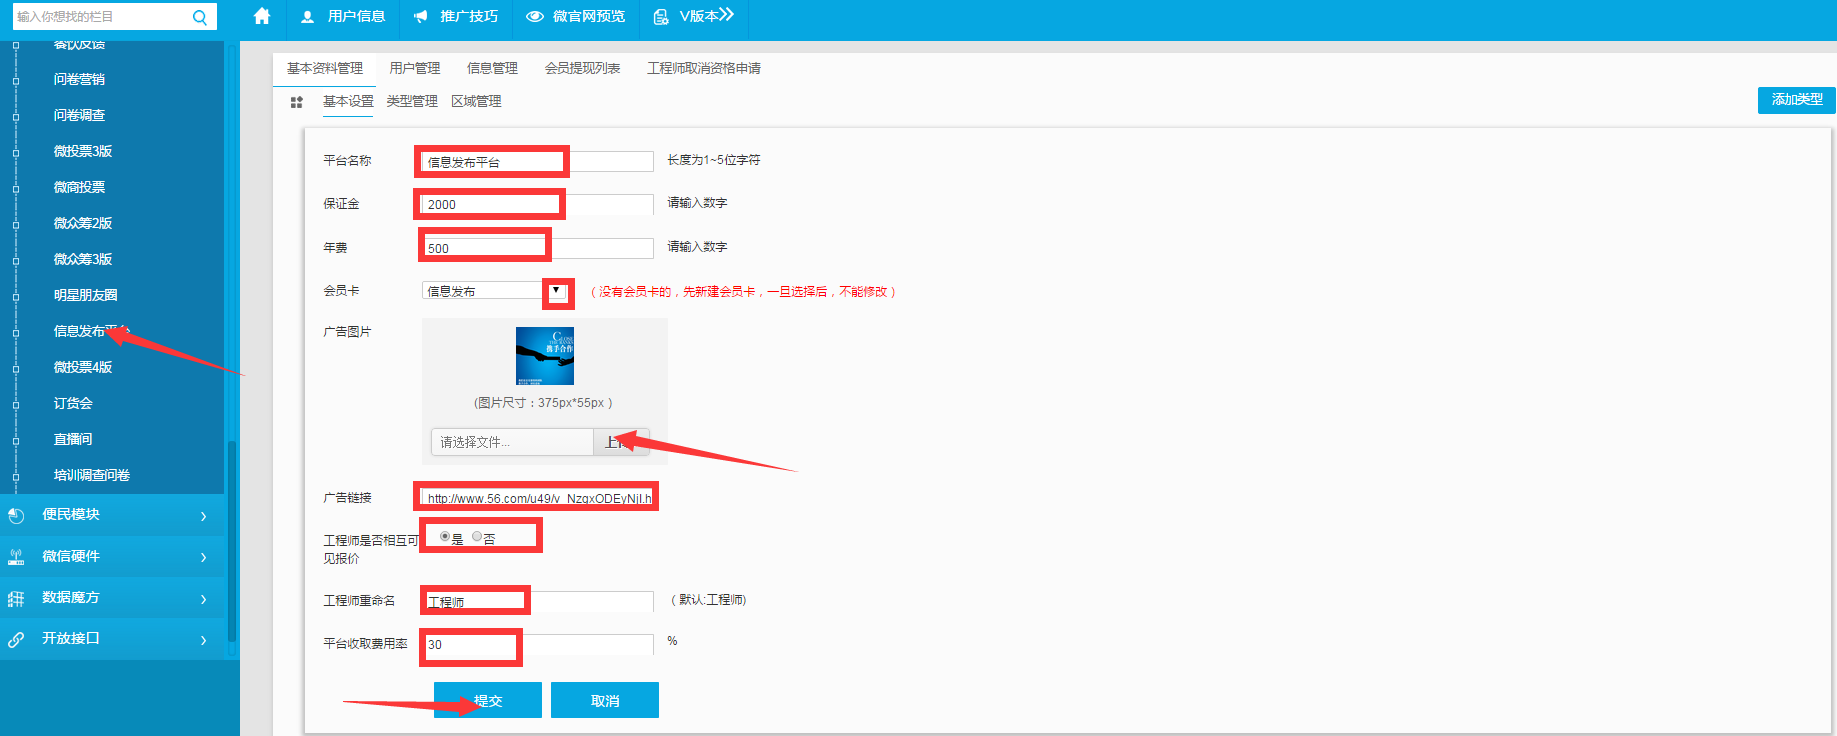Click the 微信硬件 sidebar icon
The width and height of the screenshot is (1837, 736).
click(16, 557)
